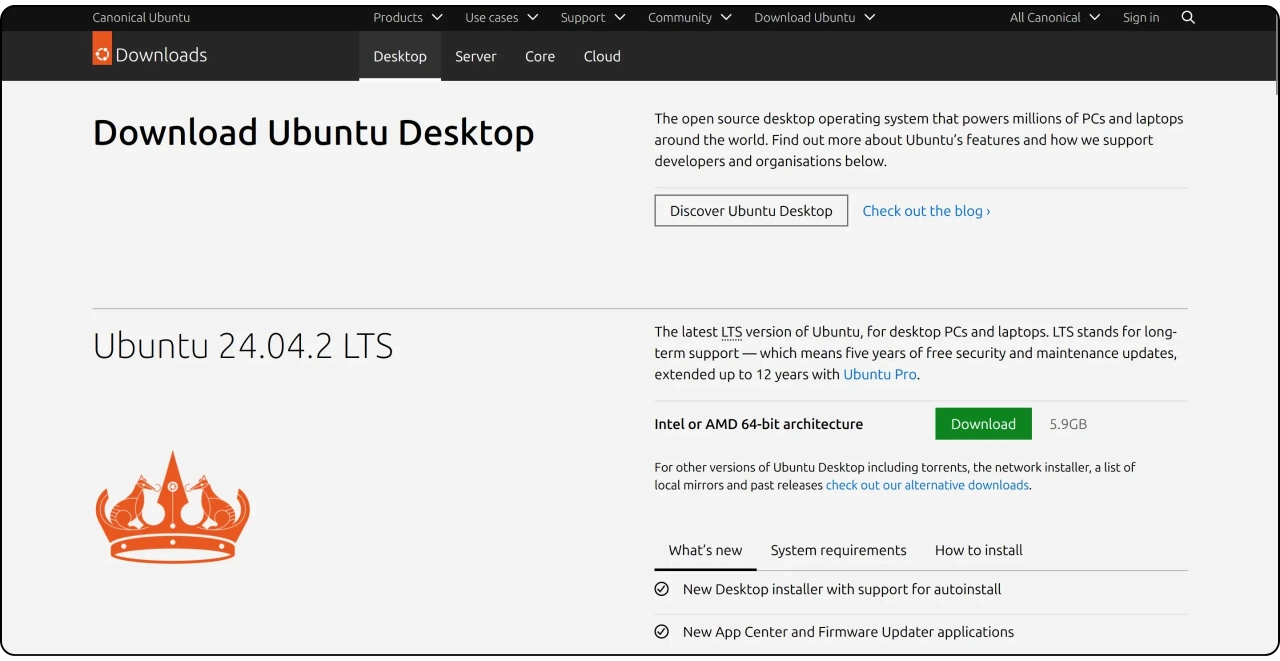Switch to the Cloud downloads tab
The image size is (1280, 661).
click(602, 56)
